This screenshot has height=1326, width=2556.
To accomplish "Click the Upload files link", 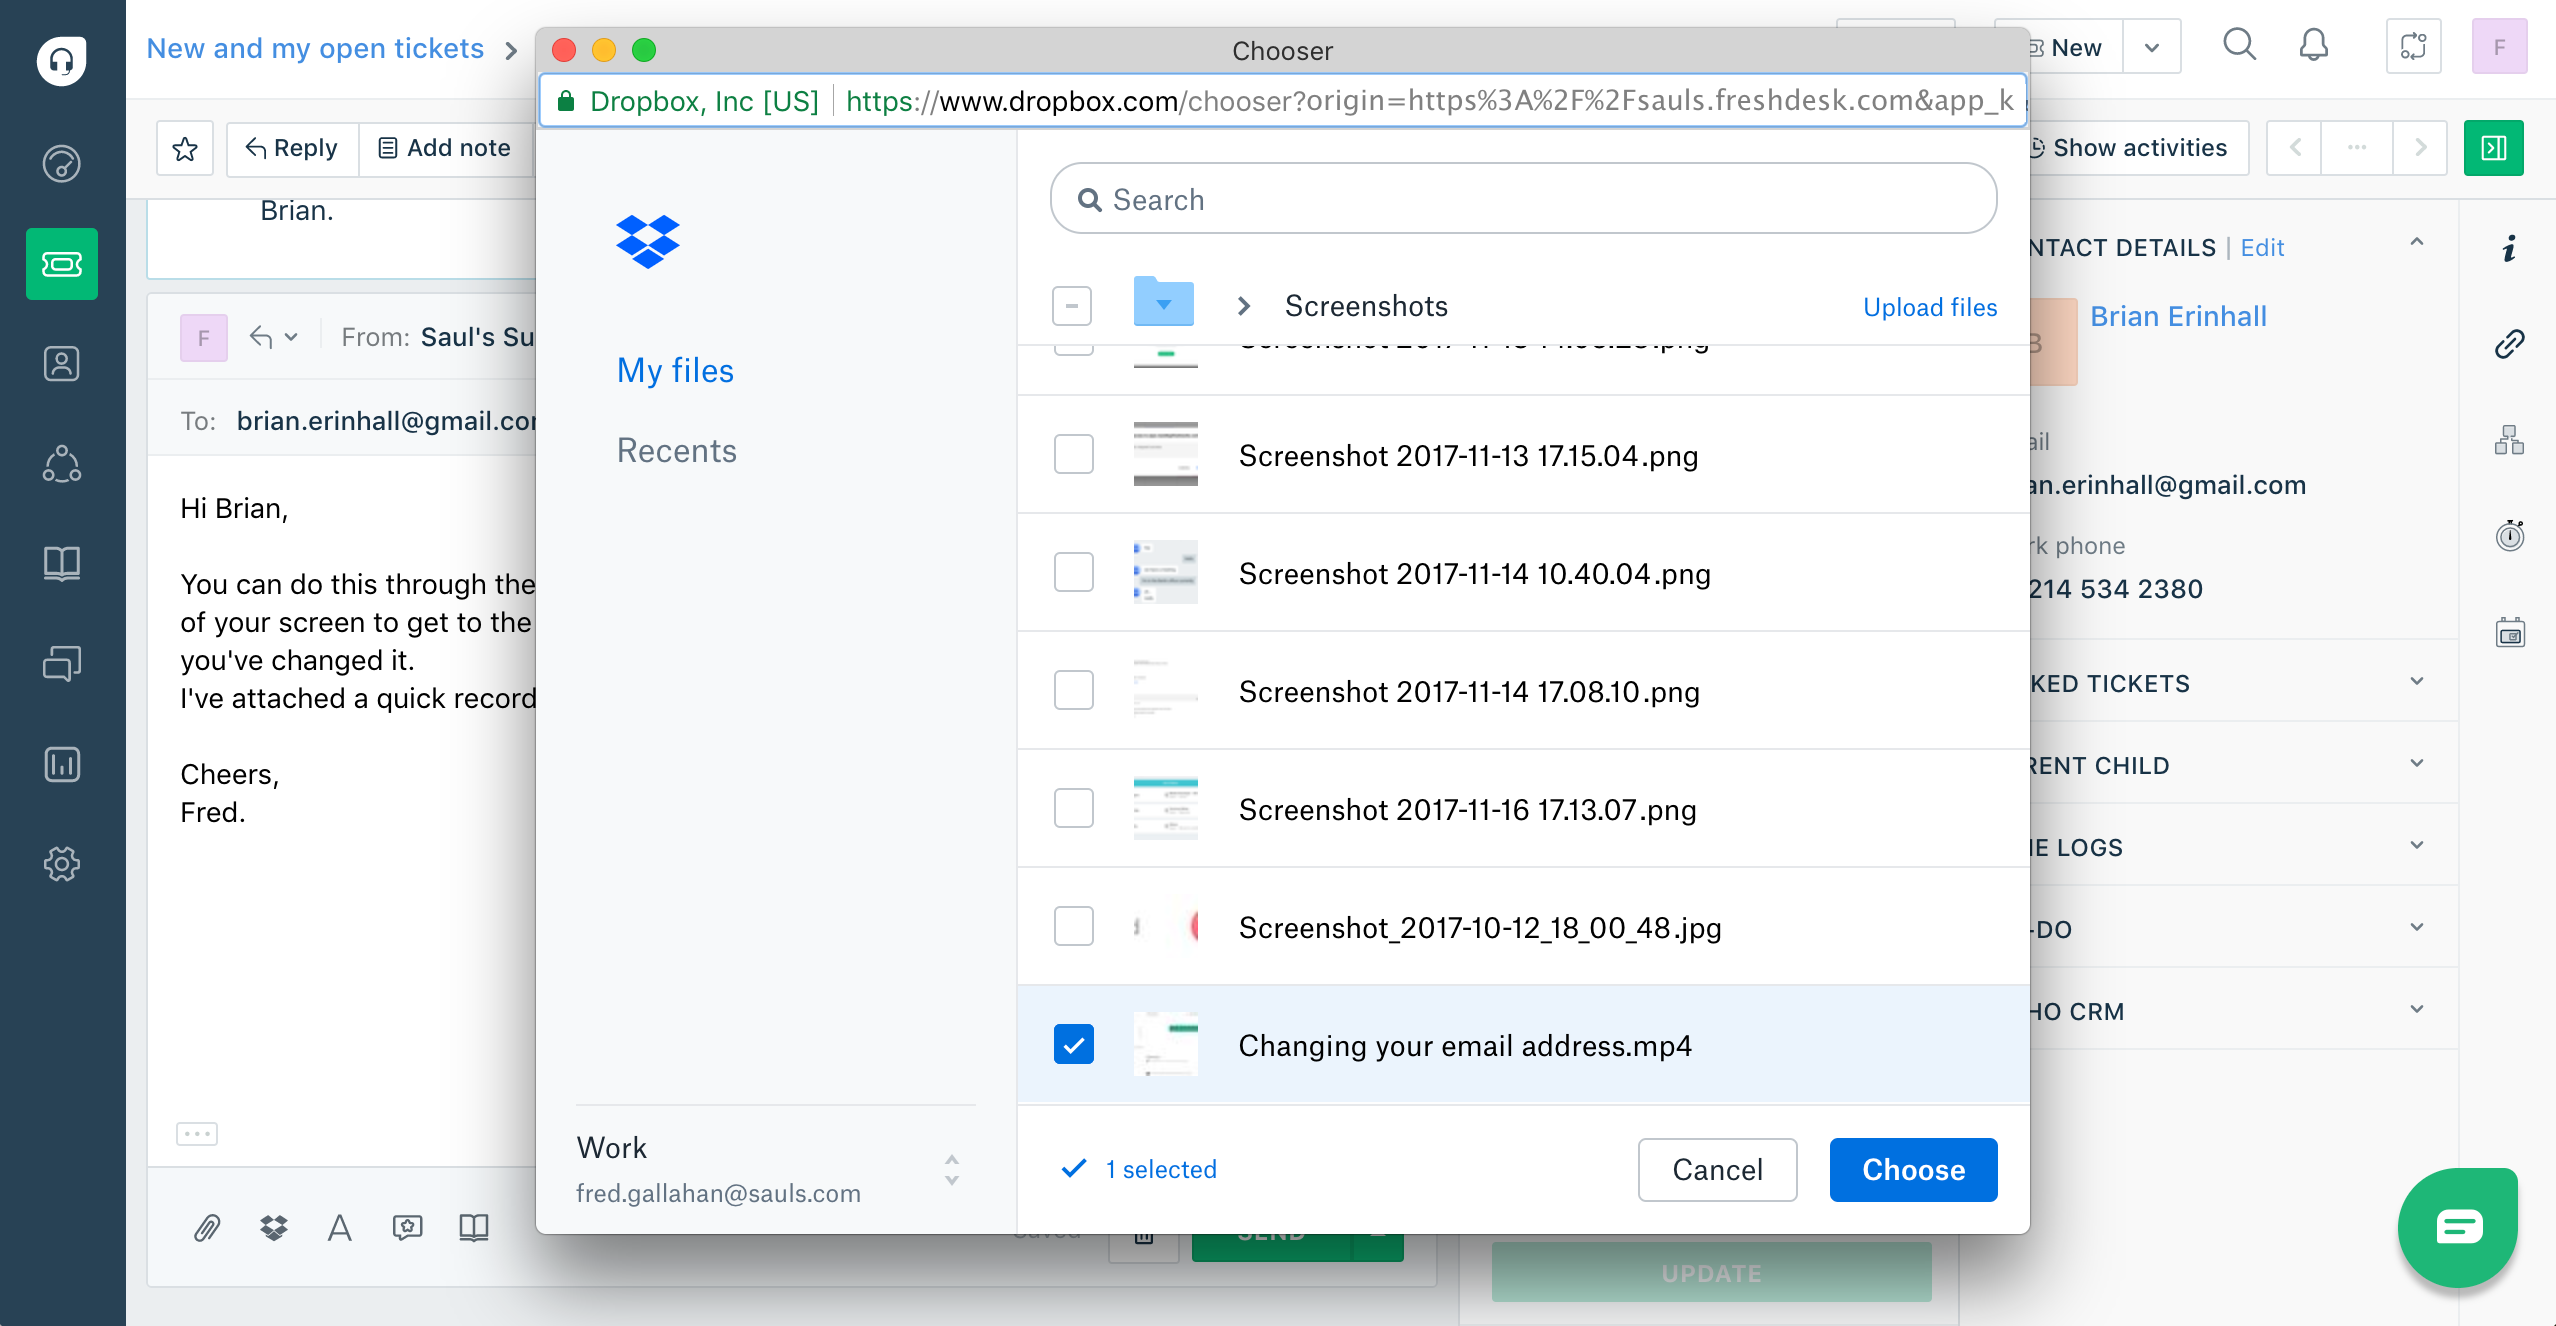I will point(1929,307).
